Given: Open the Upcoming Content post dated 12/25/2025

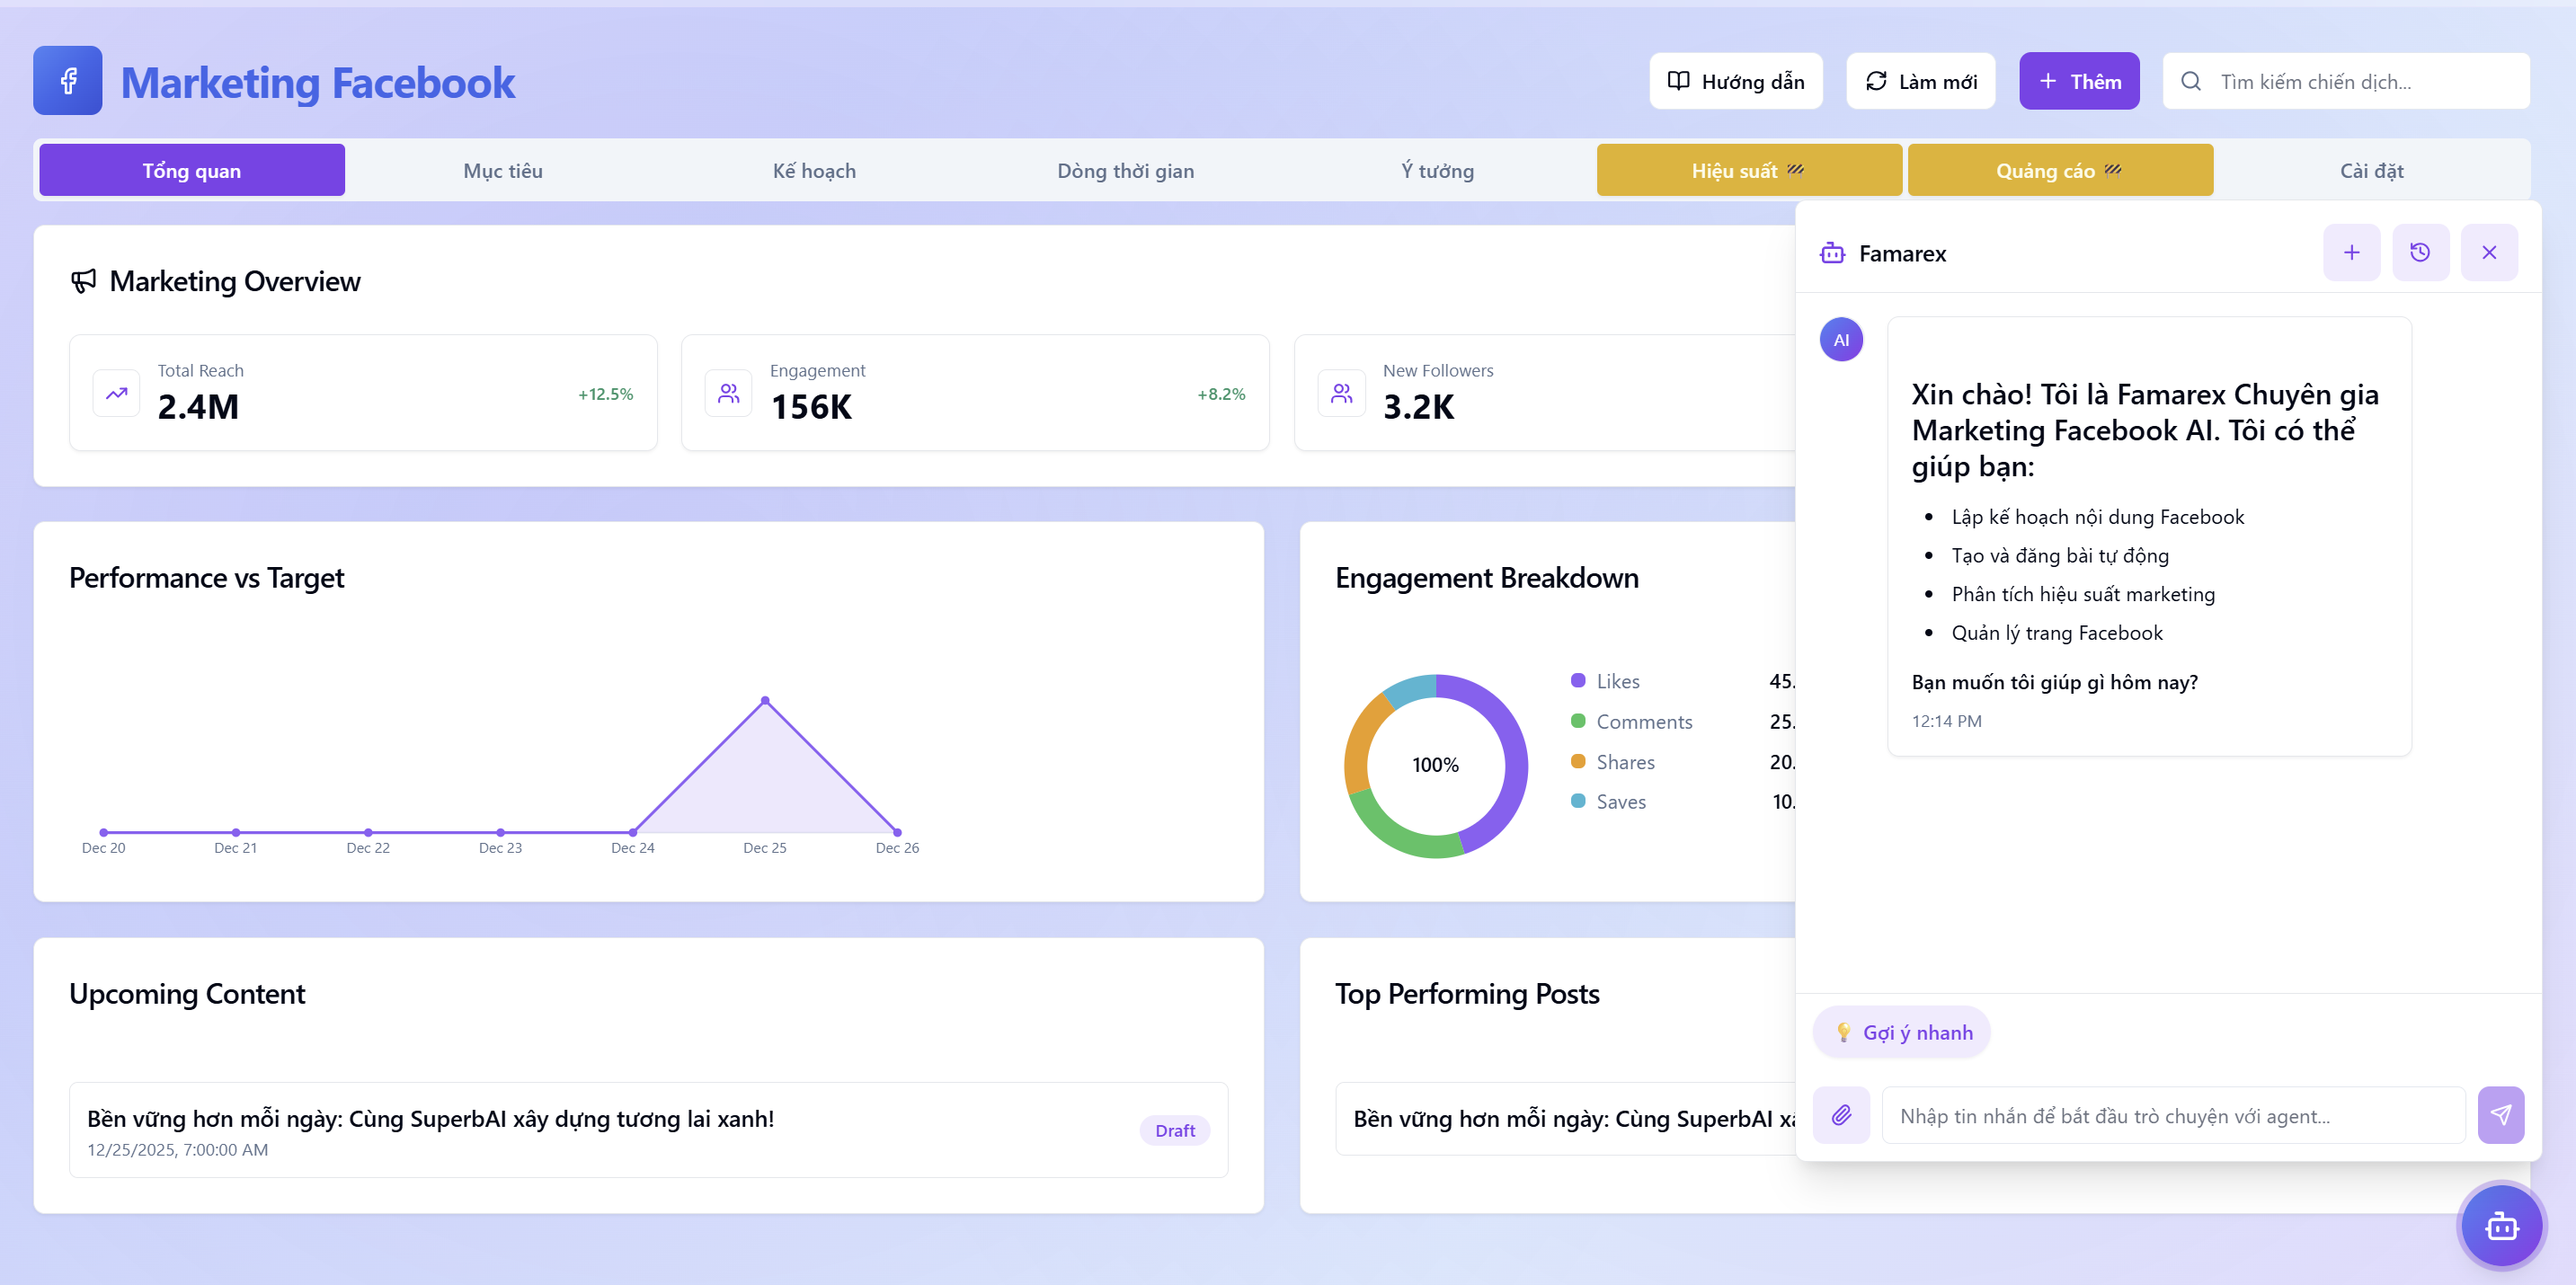Looking at the screenshot, I should coord(648,1130).
